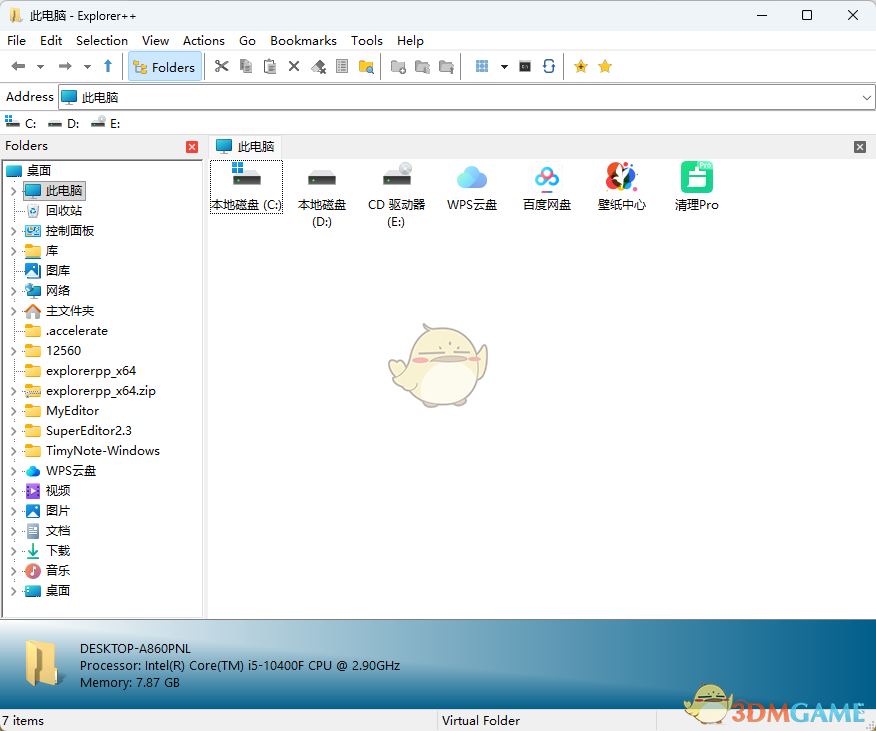Viewport: 876px width, 731px height.
Task: Open the Address bar dropdown arrow
Action: (x=866, y=96)
